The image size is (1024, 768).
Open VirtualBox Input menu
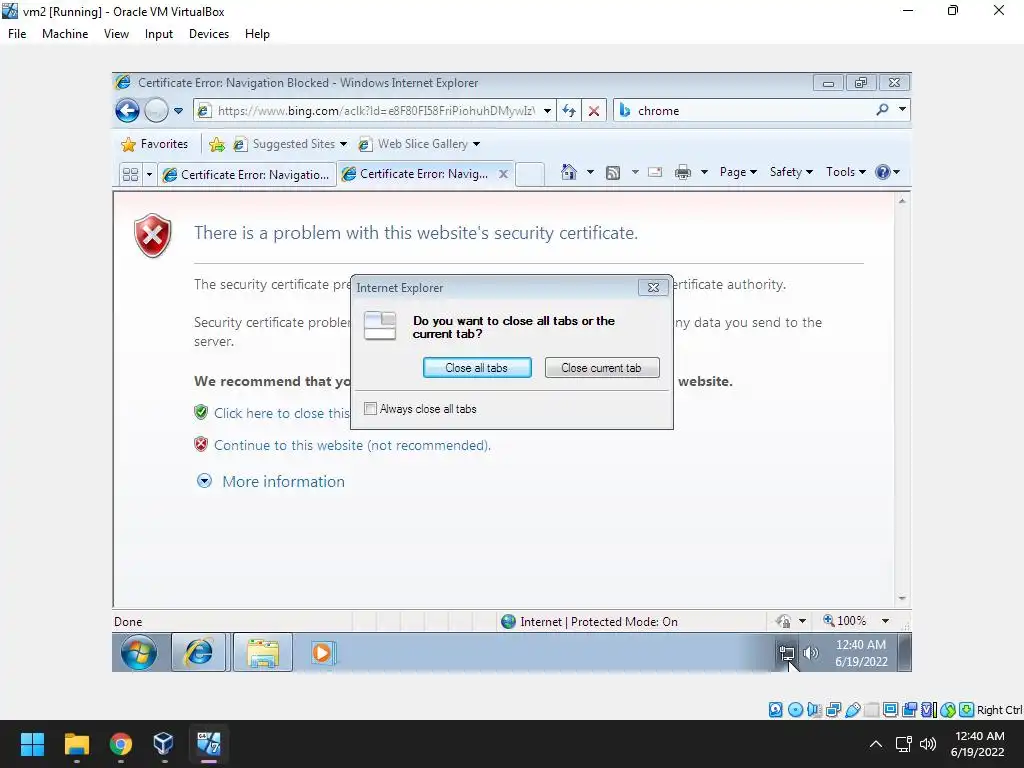(159, 34)
